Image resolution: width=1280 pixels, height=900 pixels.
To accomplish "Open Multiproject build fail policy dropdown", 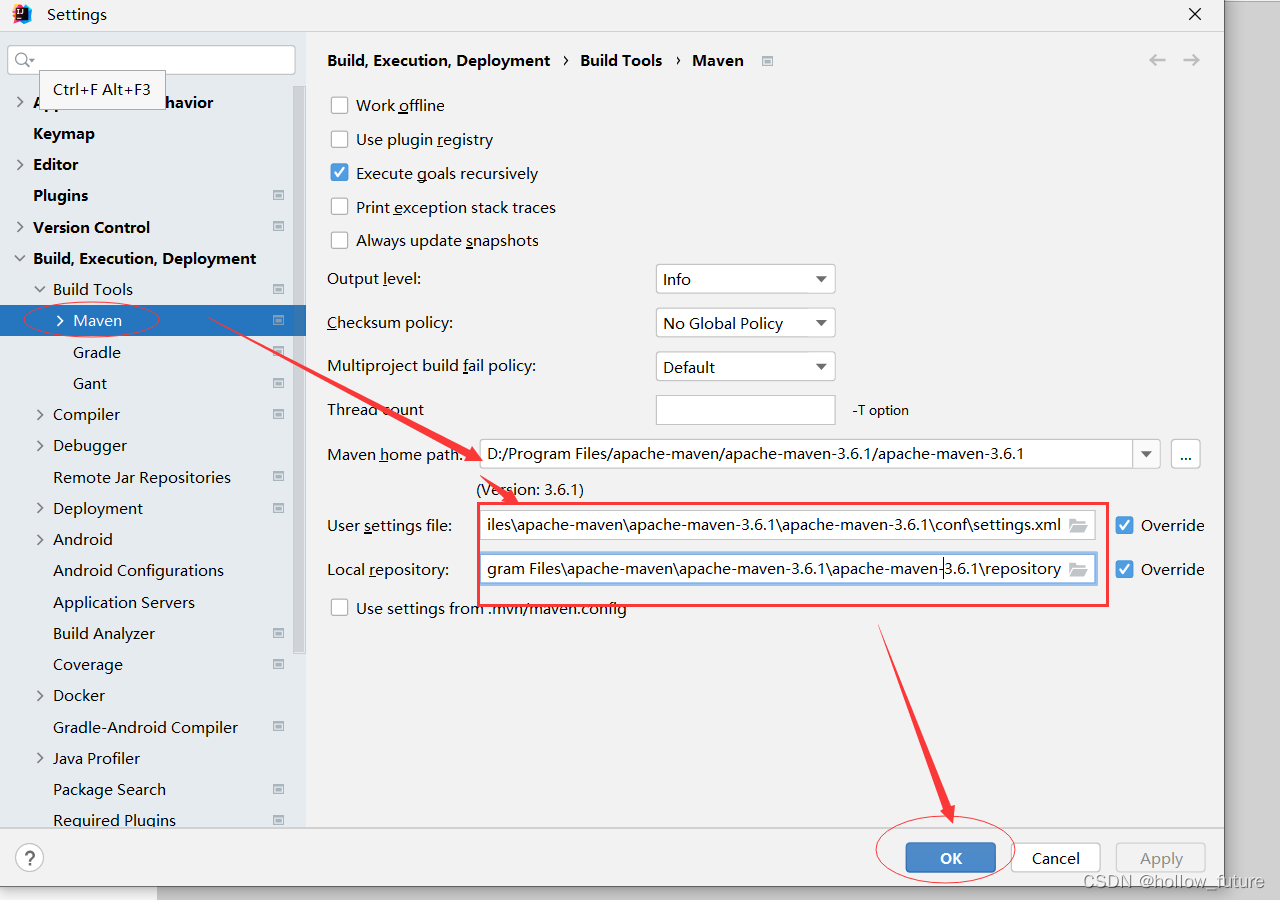I will (x=745, y=367).
